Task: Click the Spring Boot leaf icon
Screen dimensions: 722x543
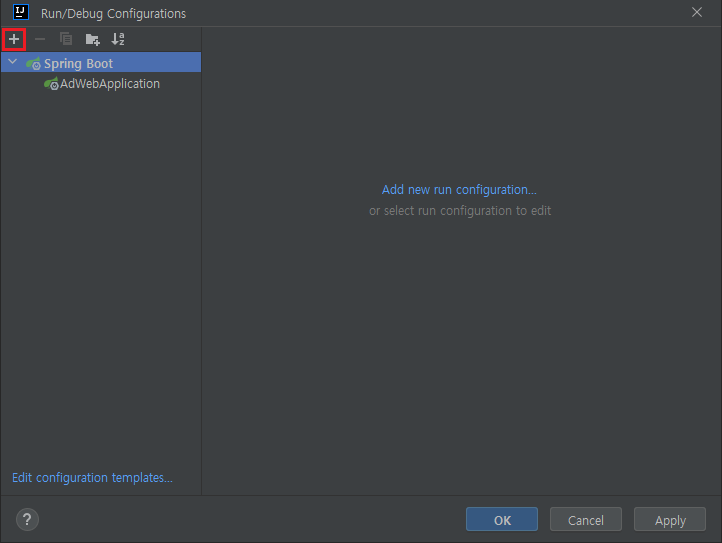Action: (34, 64)
